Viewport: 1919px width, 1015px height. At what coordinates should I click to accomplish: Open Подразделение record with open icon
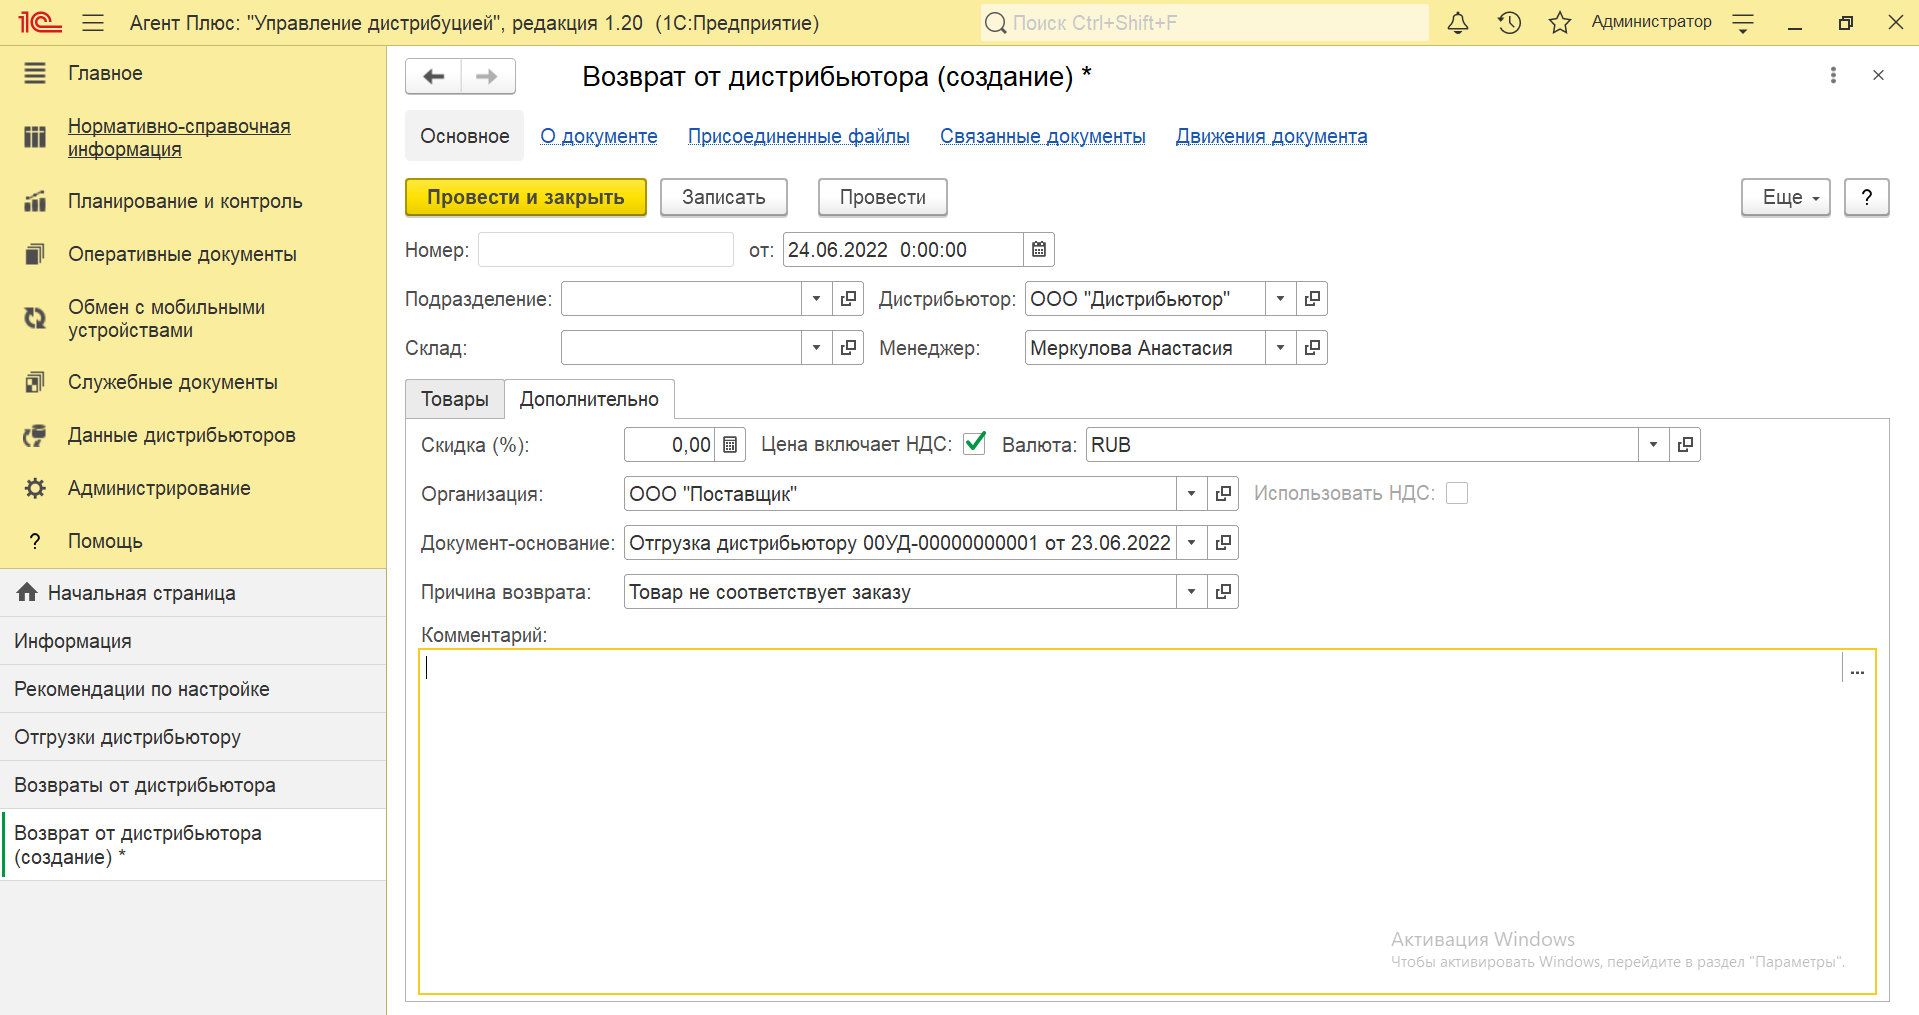[848, 299]
